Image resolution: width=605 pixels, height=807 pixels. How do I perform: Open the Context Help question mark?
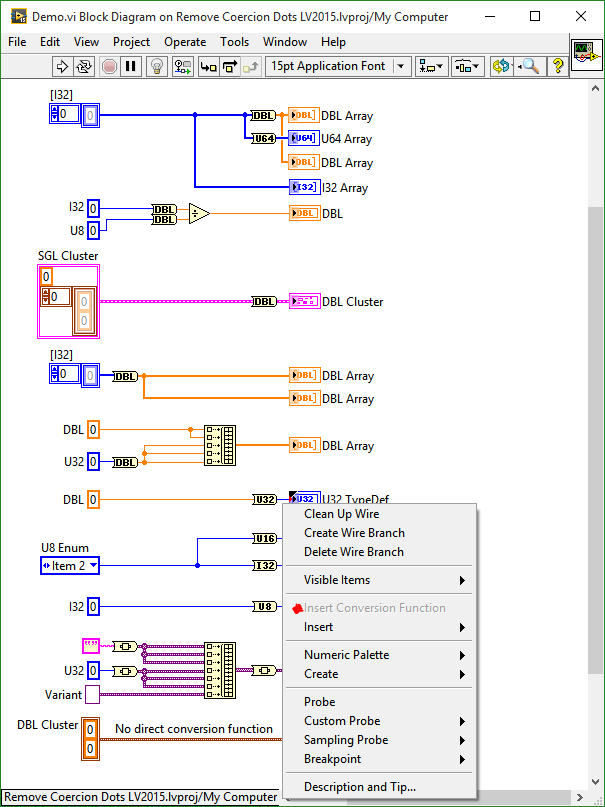tap(558, 66)
